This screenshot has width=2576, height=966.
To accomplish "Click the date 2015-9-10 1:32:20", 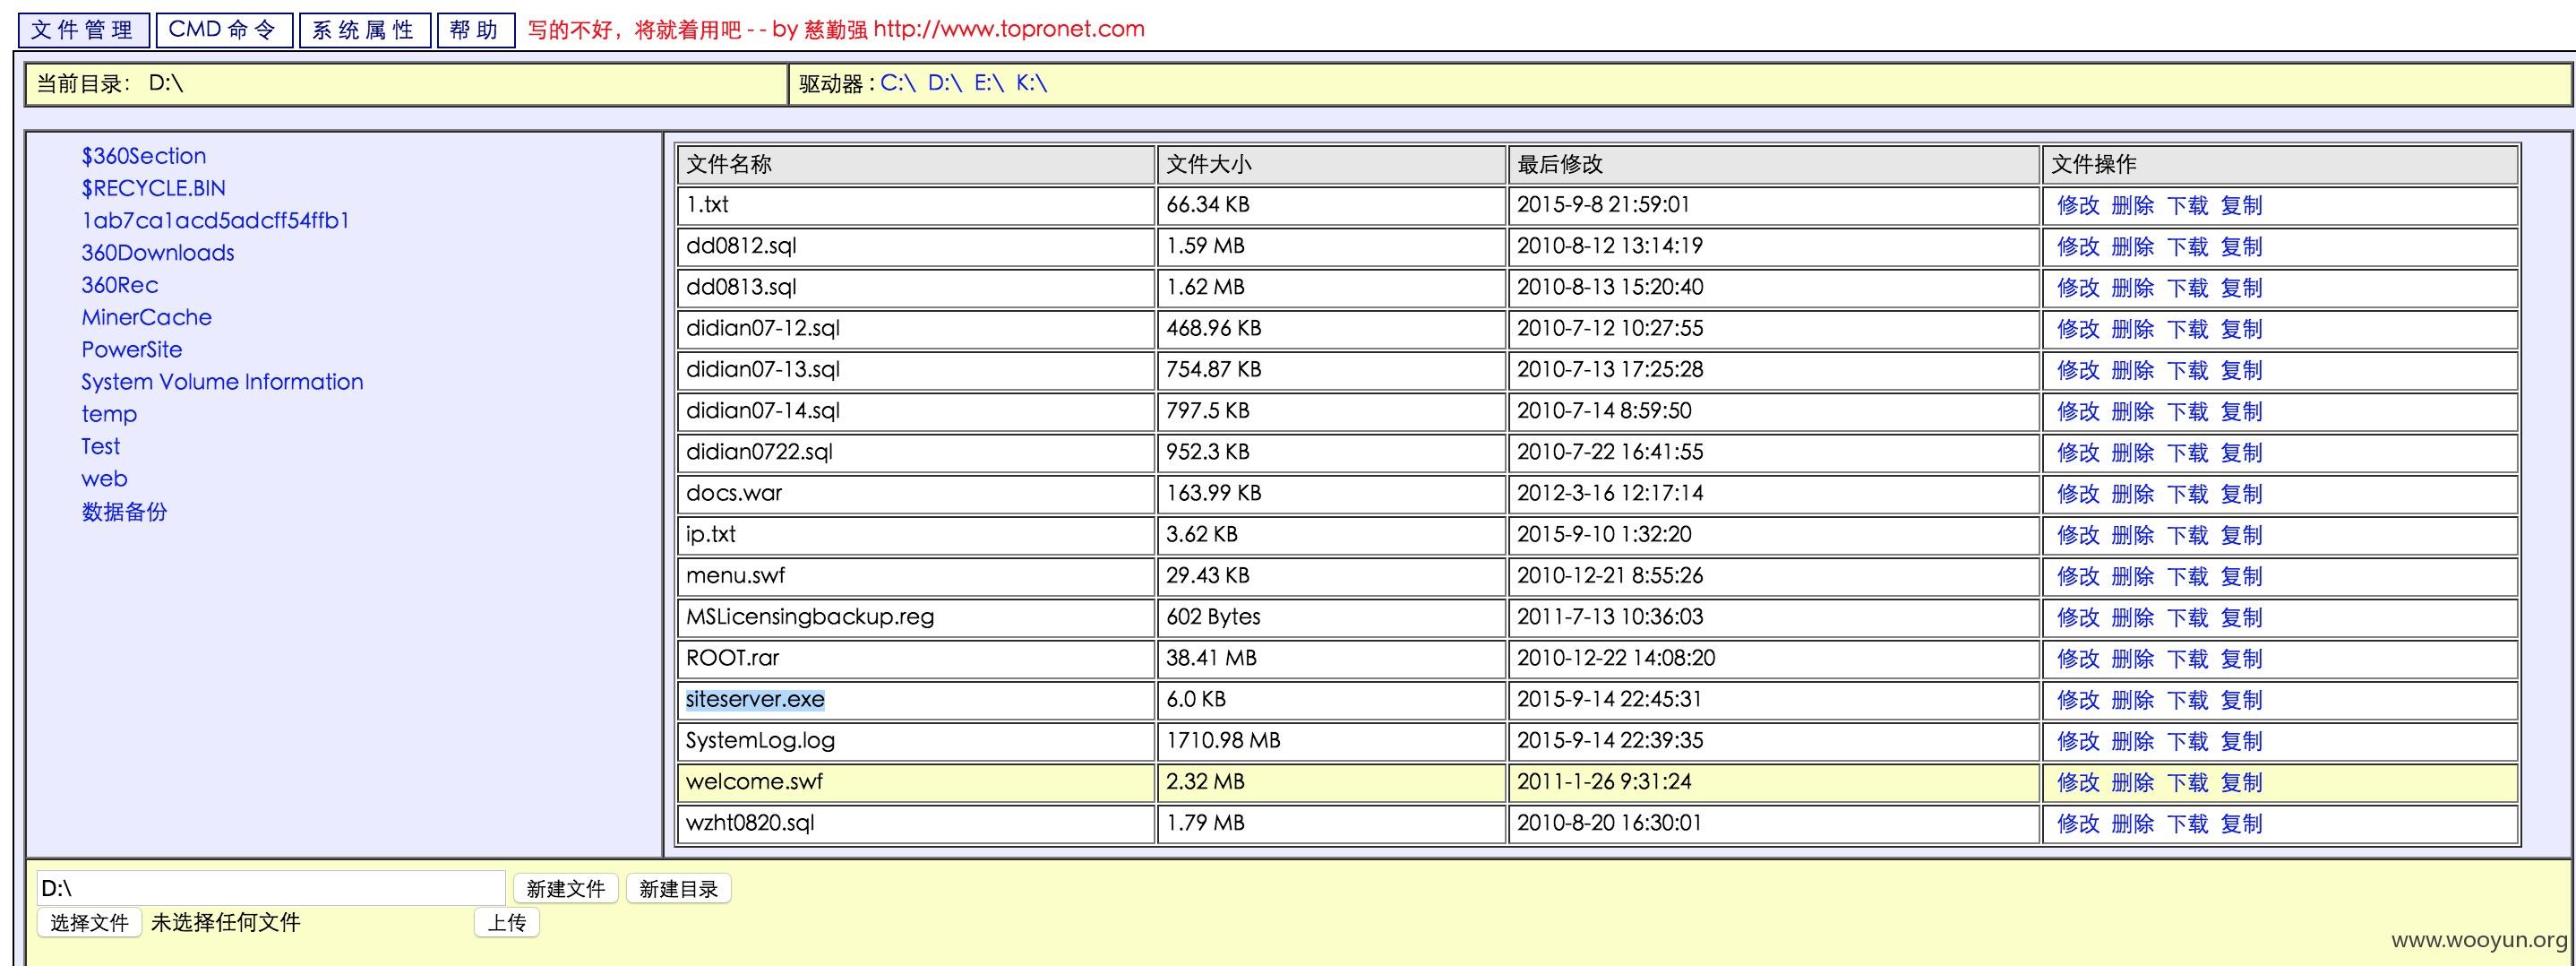I will tap(1604, 534).
